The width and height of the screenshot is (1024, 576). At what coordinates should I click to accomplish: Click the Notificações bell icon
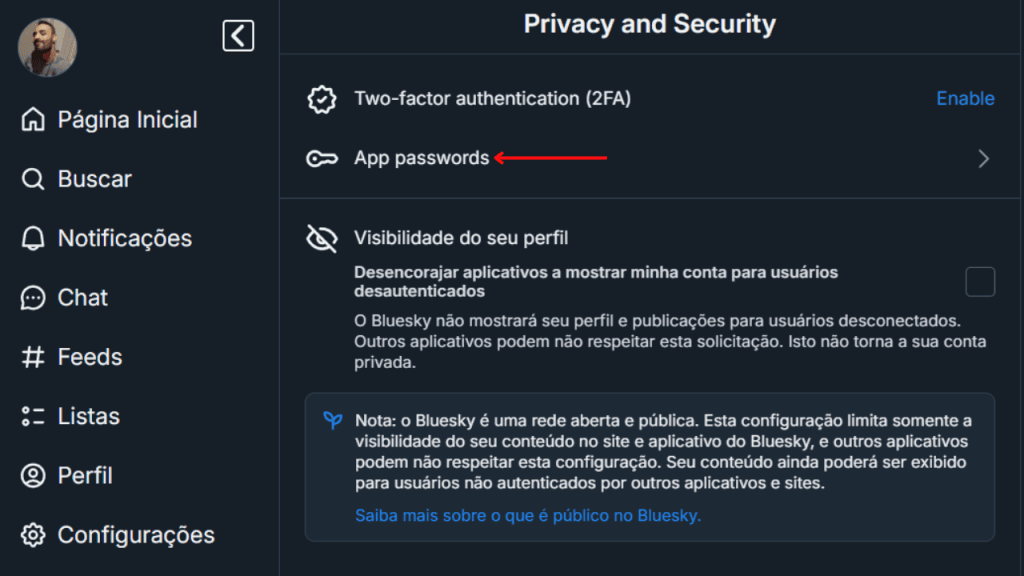point(34,238)
